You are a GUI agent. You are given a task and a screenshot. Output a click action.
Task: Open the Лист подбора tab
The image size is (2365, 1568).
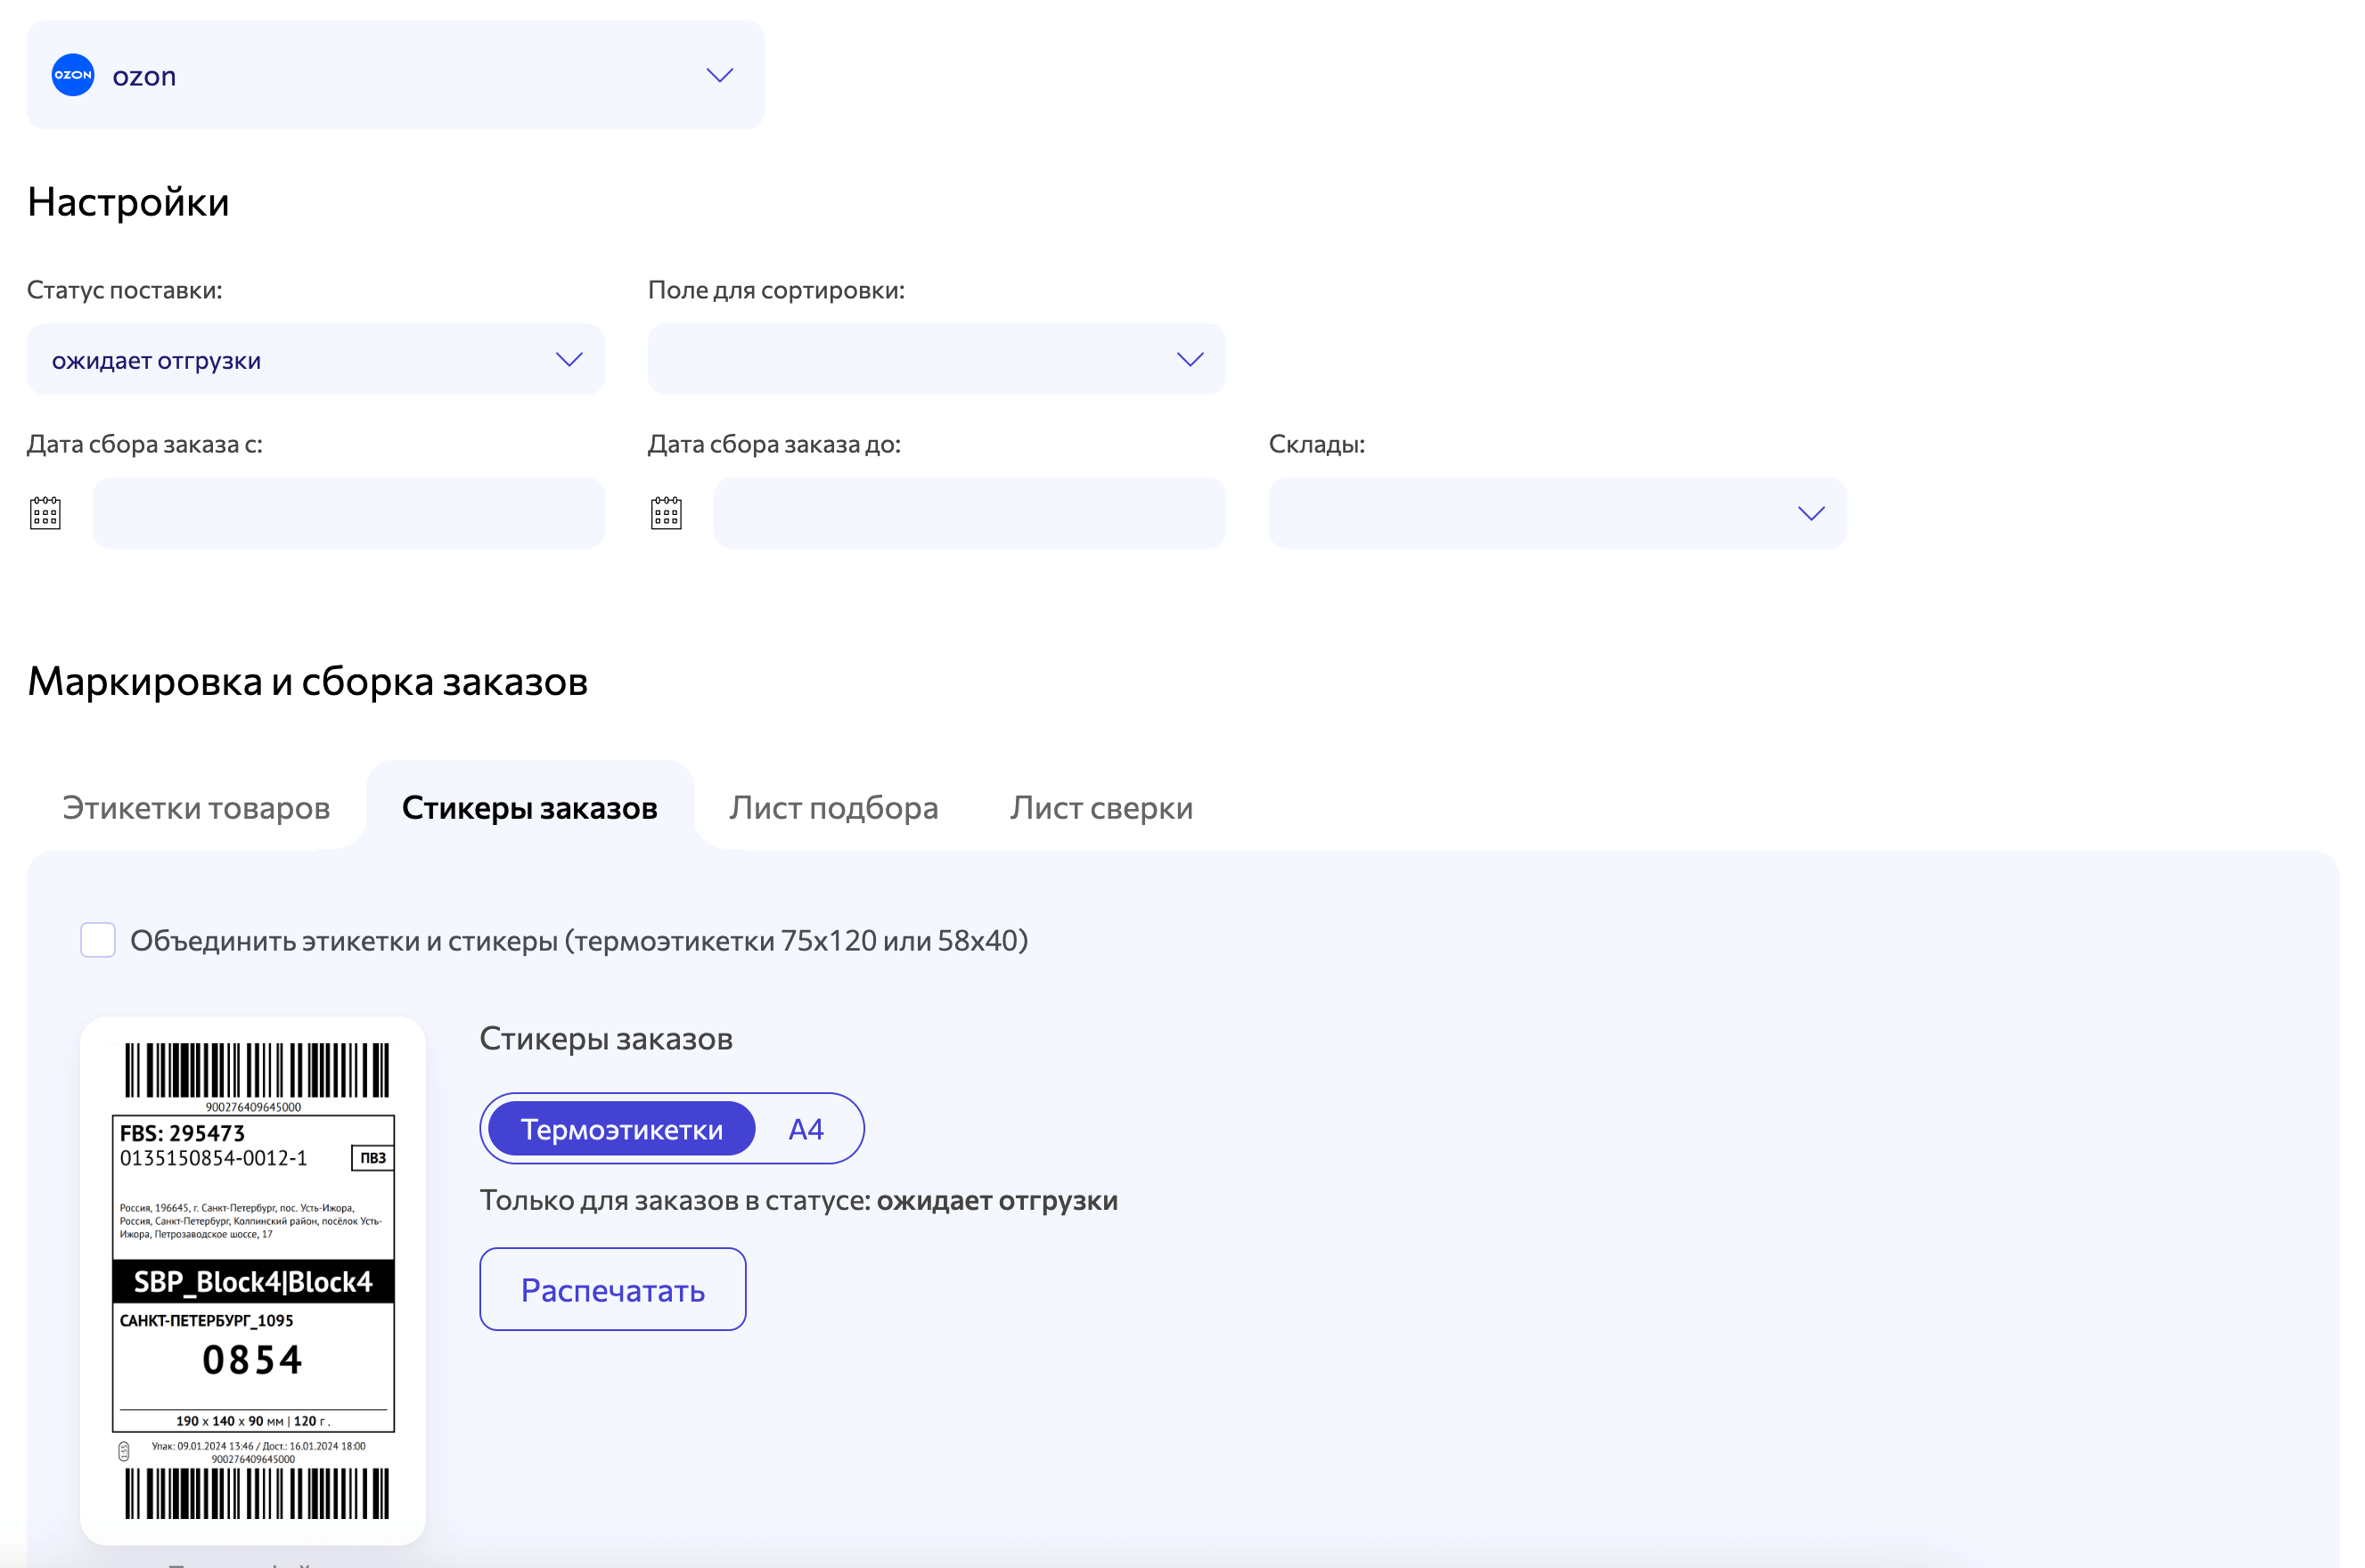pos(833,807)
